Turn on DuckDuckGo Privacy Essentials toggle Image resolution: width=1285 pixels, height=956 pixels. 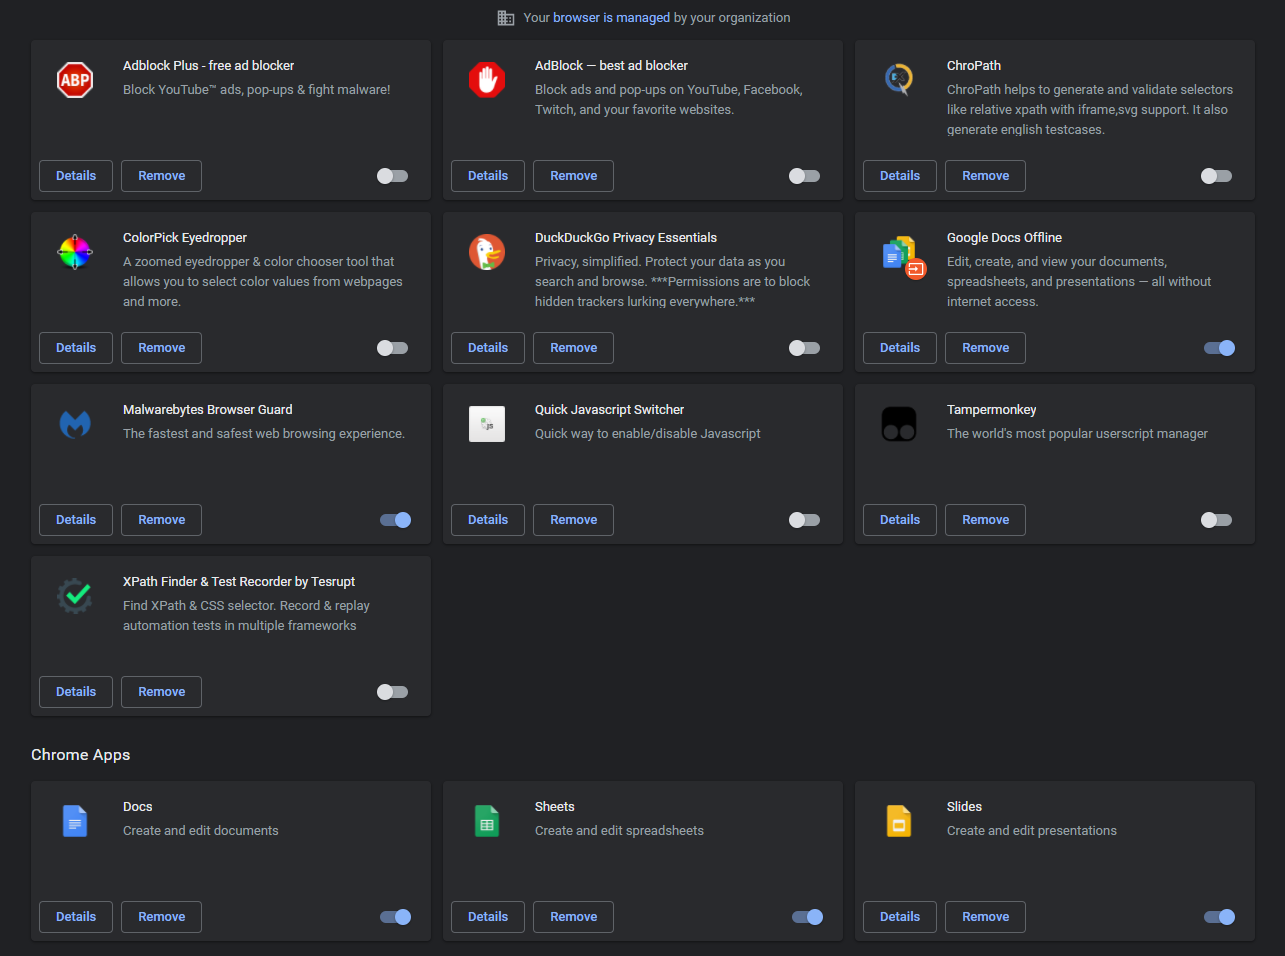pos(804,348)
